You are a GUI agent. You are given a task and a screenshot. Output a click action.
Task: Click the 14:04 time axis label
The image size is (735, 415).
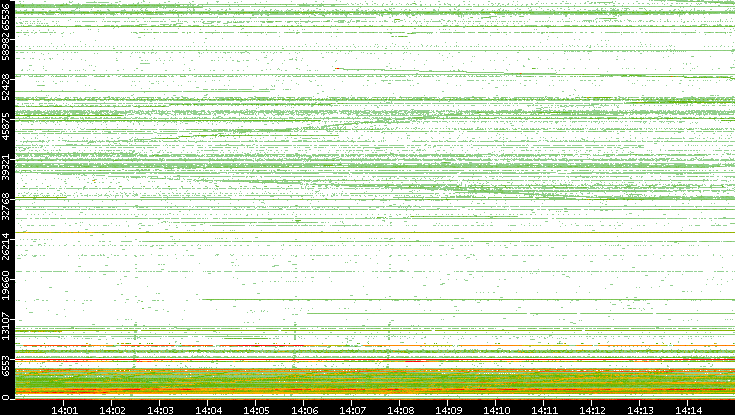click(209, 410)
